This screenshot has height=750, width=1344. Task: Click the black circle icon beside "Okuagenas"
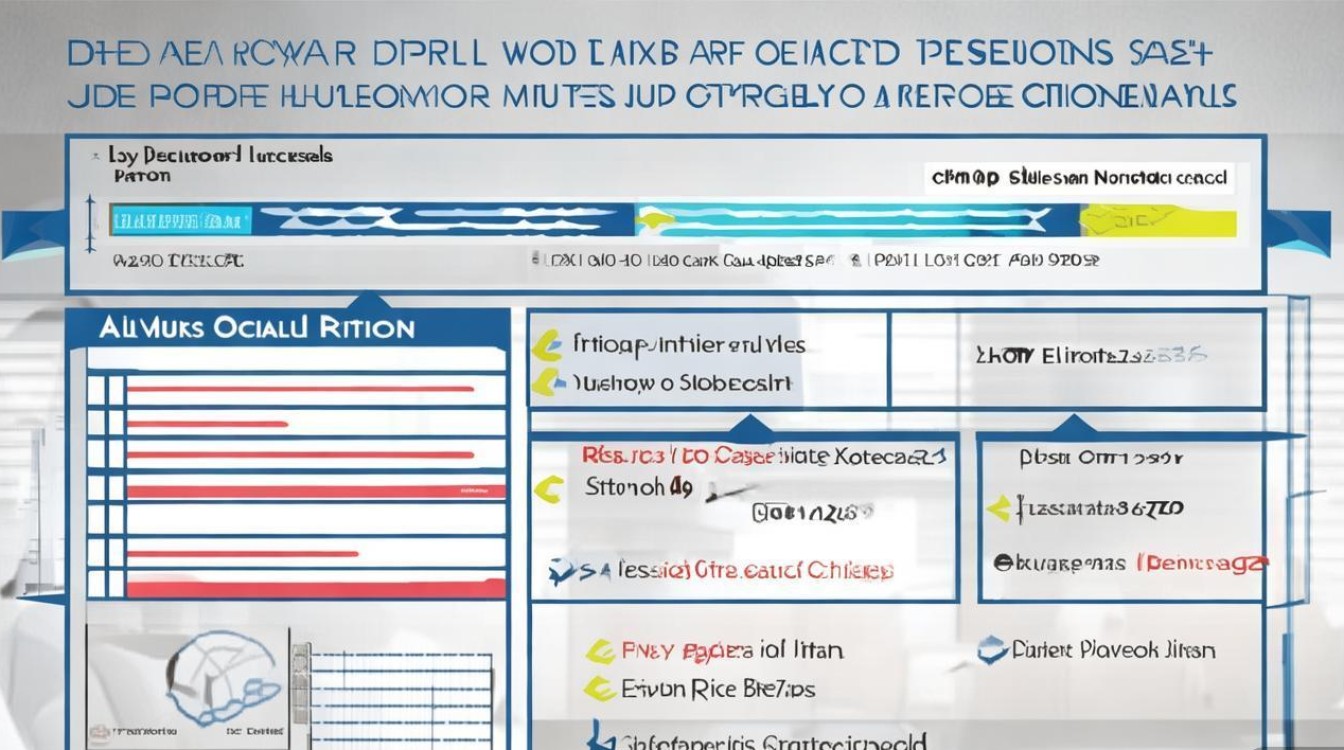(x=999, y=563)
